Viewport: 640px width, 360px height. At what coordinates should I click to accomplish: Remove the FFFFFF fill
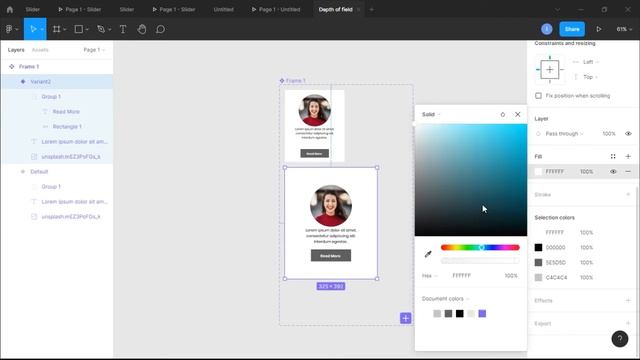pos(628,171)
